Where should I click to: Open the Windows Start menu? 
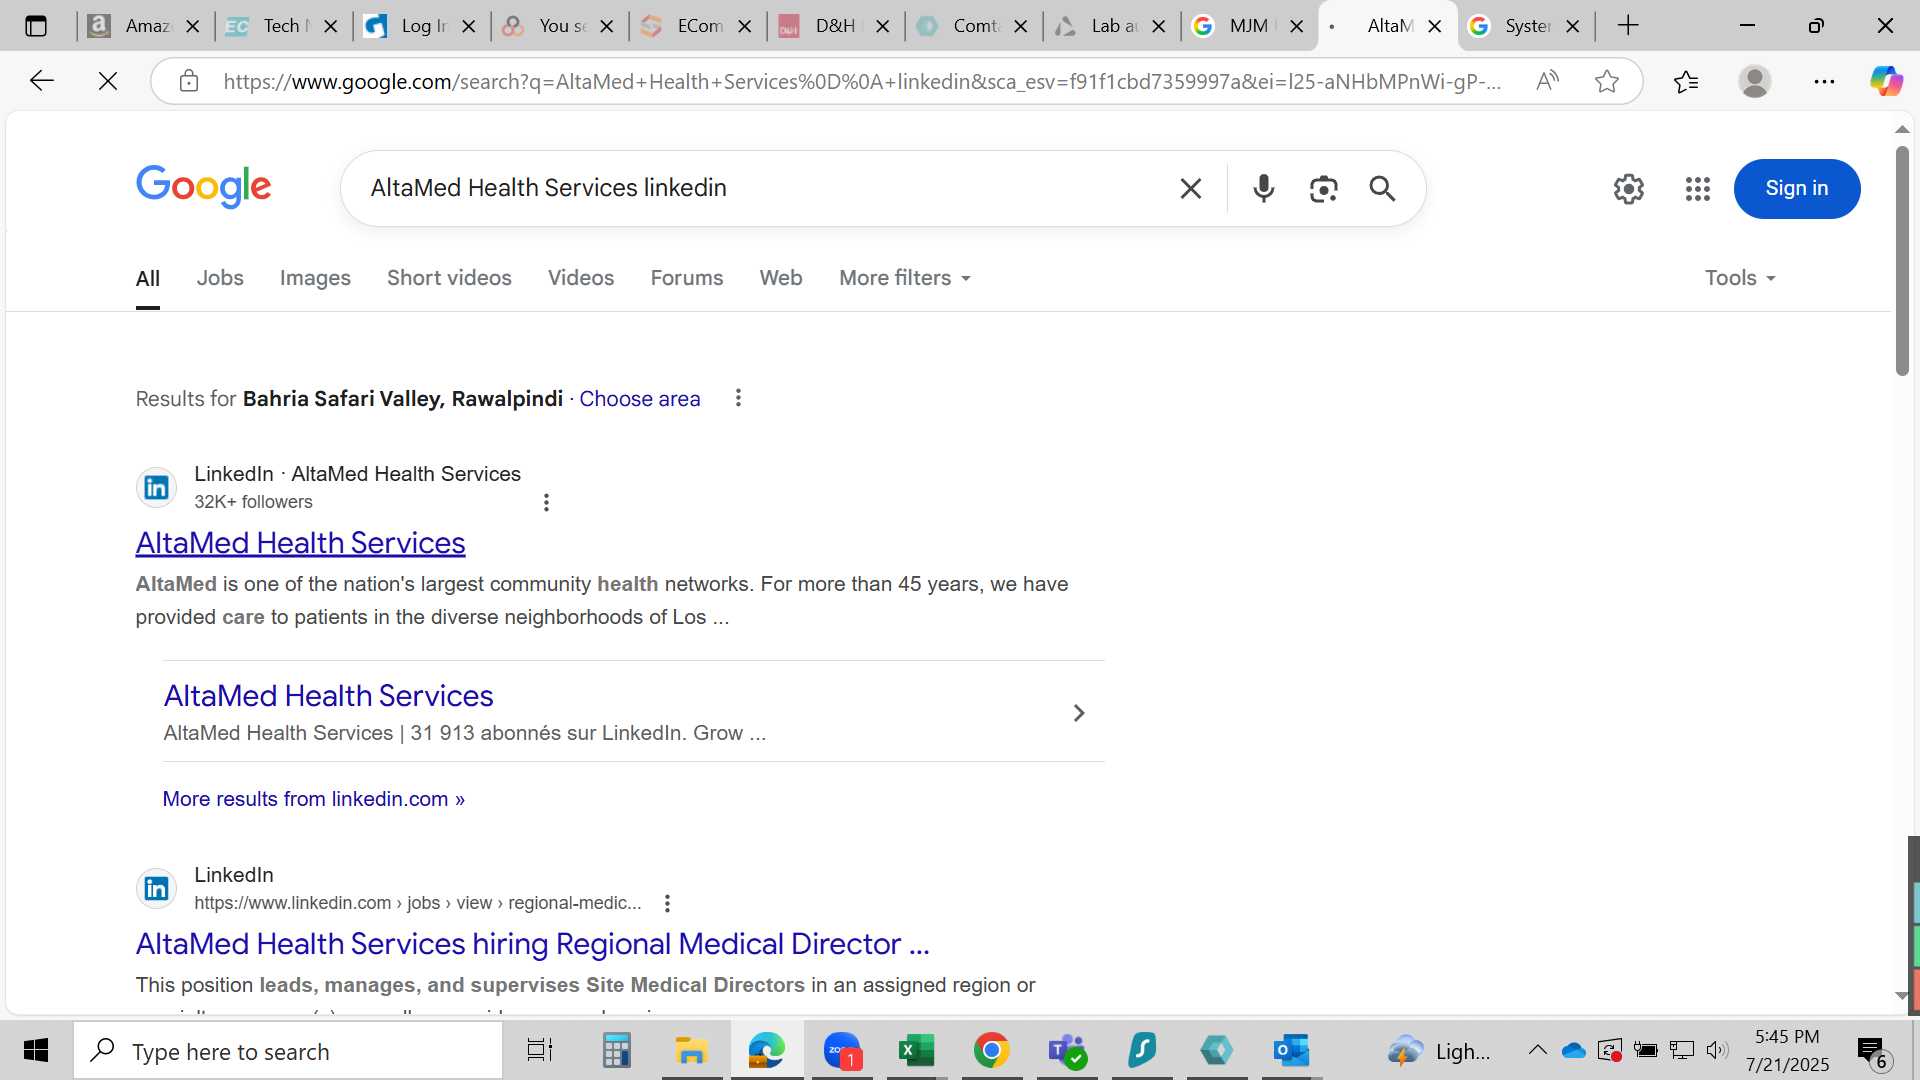[36, 1051]
